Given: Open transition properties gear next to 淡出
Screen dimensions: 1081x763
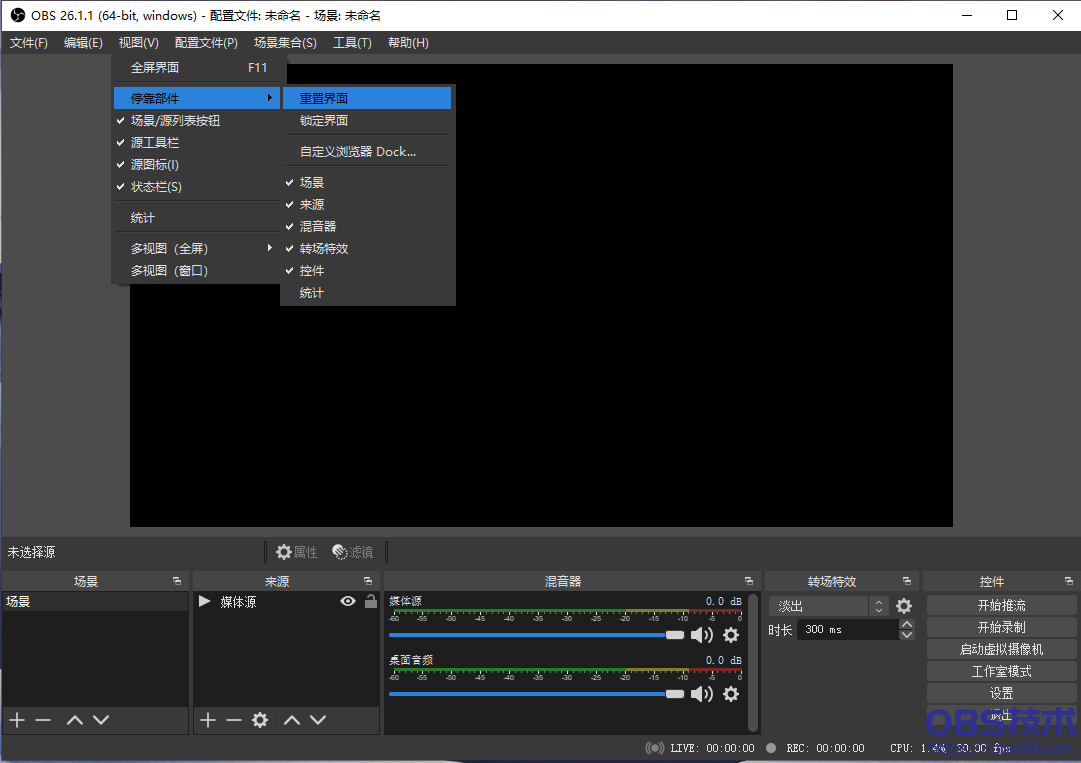Looking at the screenshot, I should [x=904, y=606].
